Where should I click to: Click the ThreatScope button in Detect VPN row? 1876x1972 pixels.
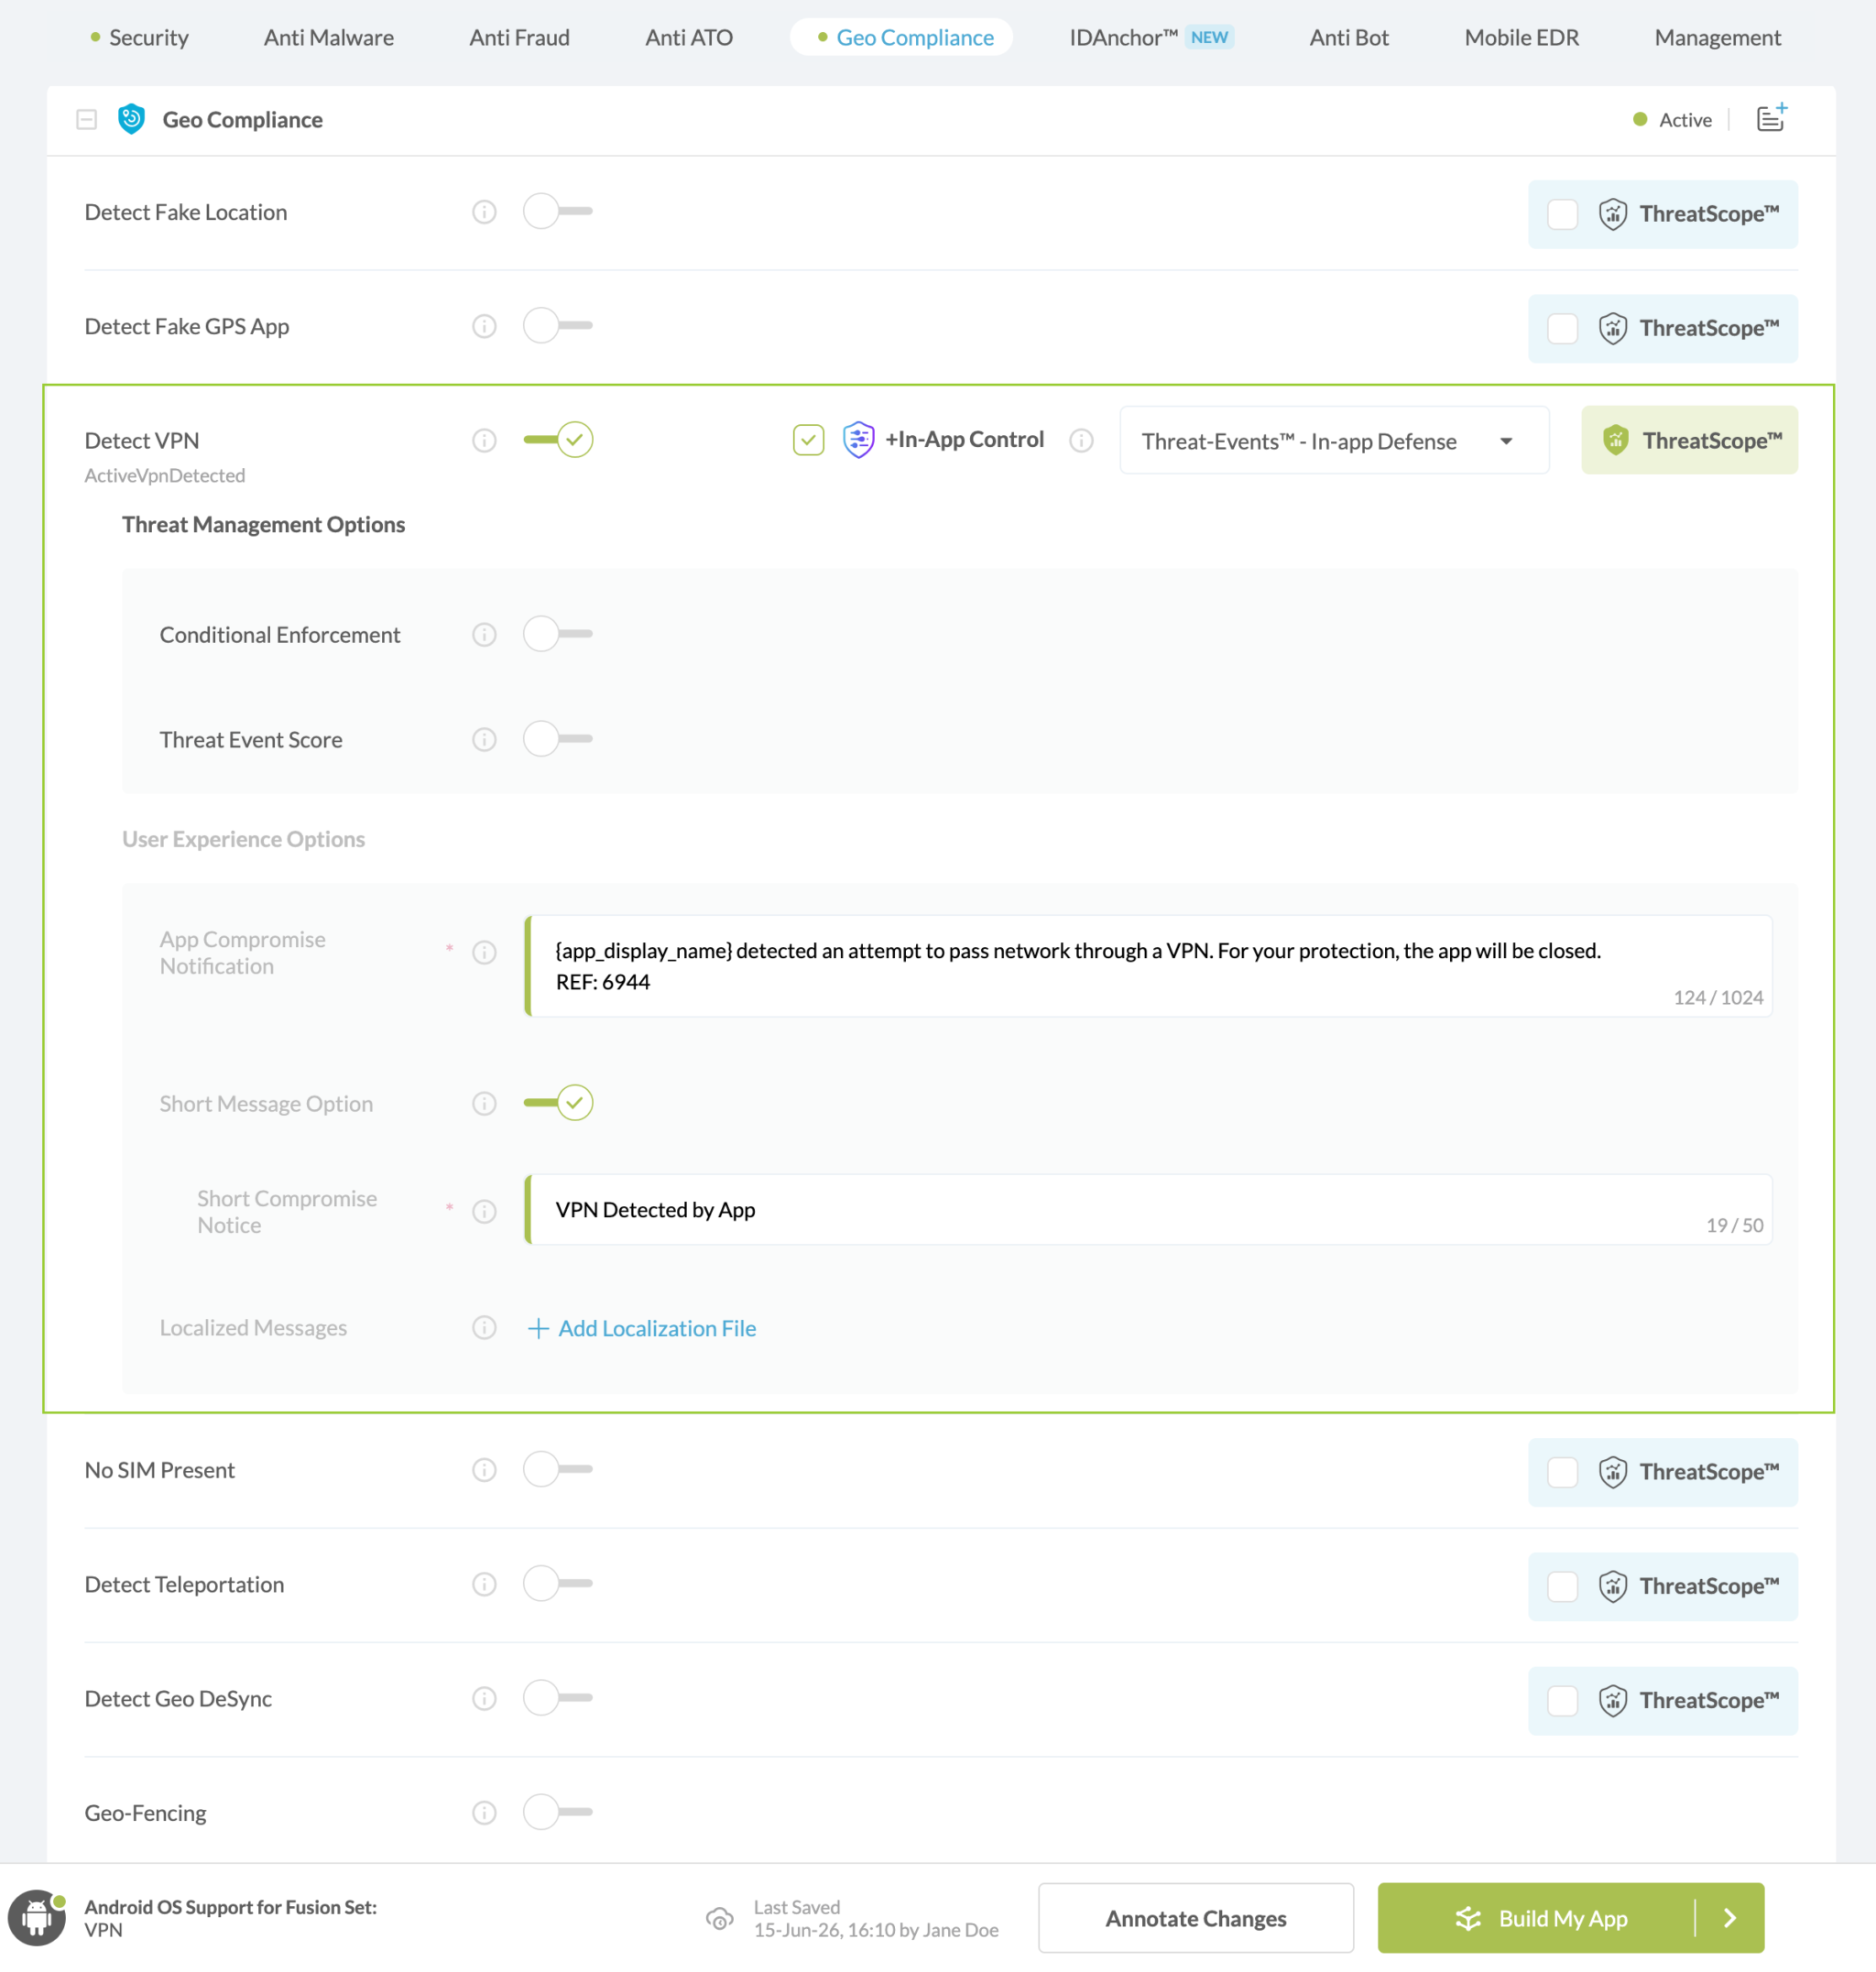coord(1689,440)
